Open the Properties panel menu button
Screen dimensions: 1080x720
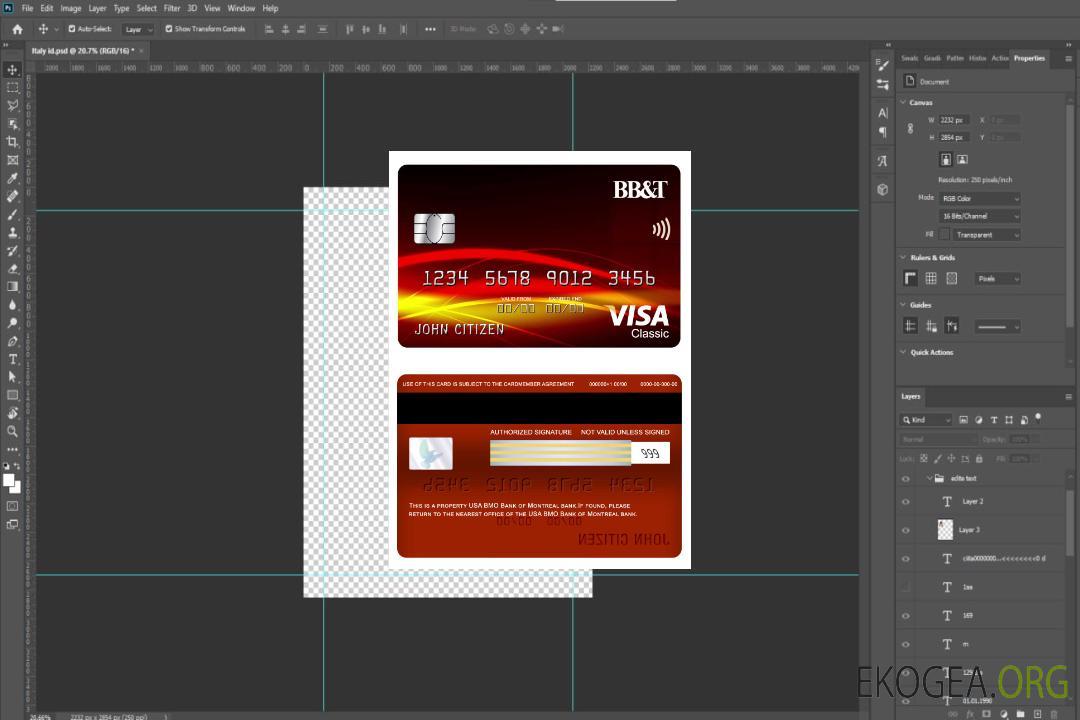click(1068, 59)
